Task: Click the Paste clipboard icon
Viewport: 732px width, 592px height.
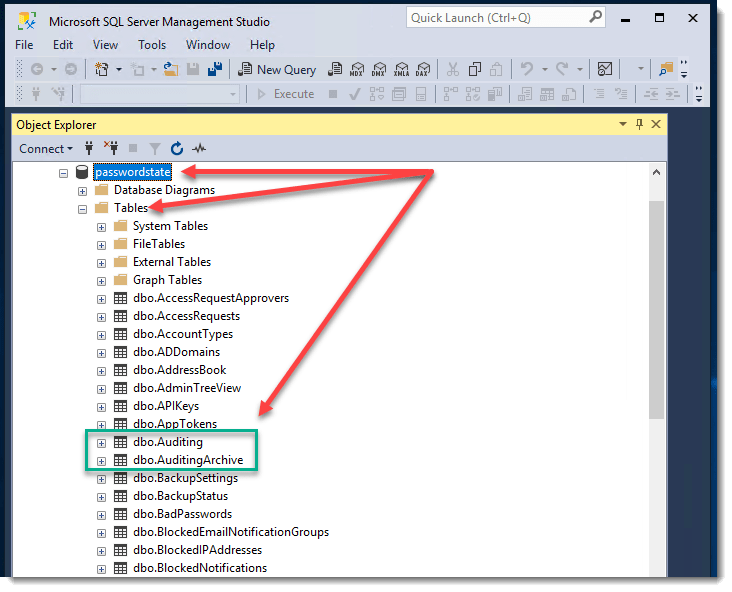Action: 496,70
